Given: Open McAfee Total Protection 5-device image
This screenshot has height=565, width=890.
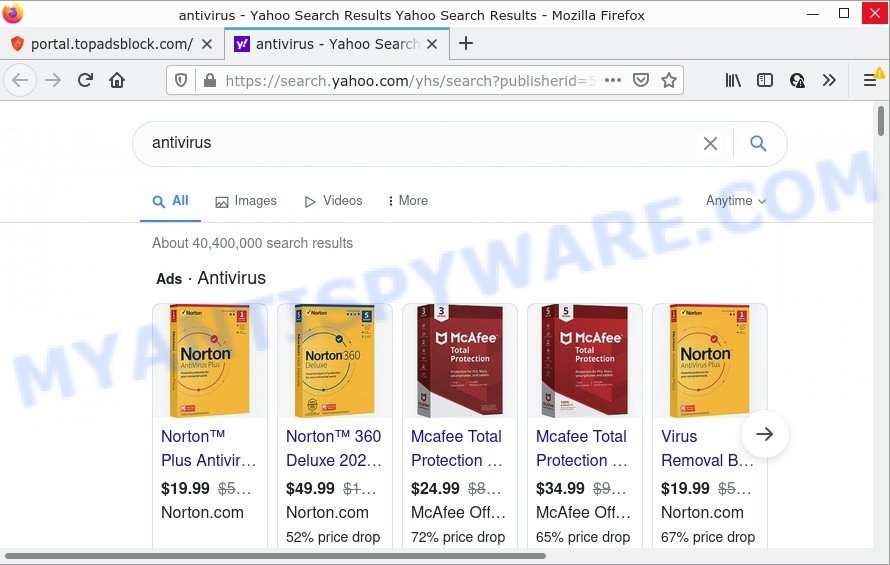Looking at the screenshot, I should point(584,361).
